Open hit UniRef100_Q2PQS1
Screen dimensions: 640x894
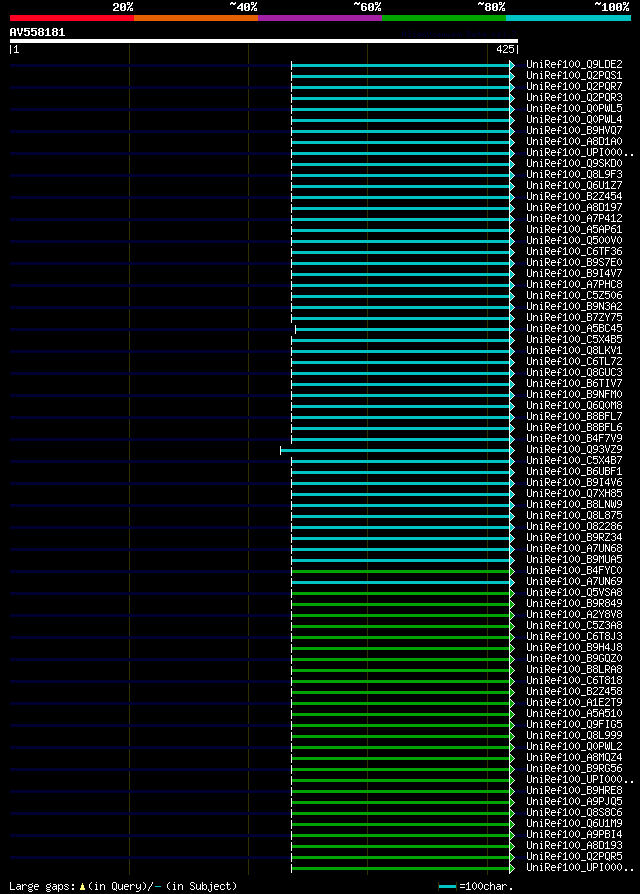click(574, 75)
